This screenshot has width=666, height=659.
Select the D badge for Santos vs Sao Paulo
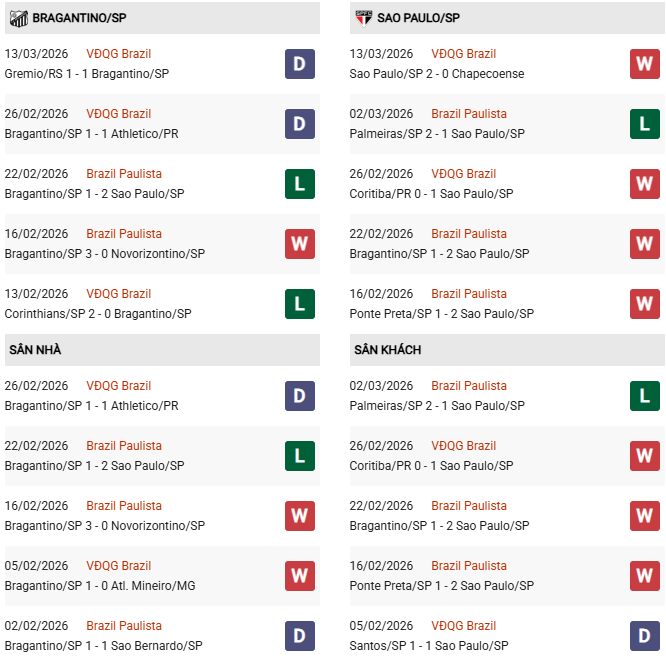click(644, 636)
